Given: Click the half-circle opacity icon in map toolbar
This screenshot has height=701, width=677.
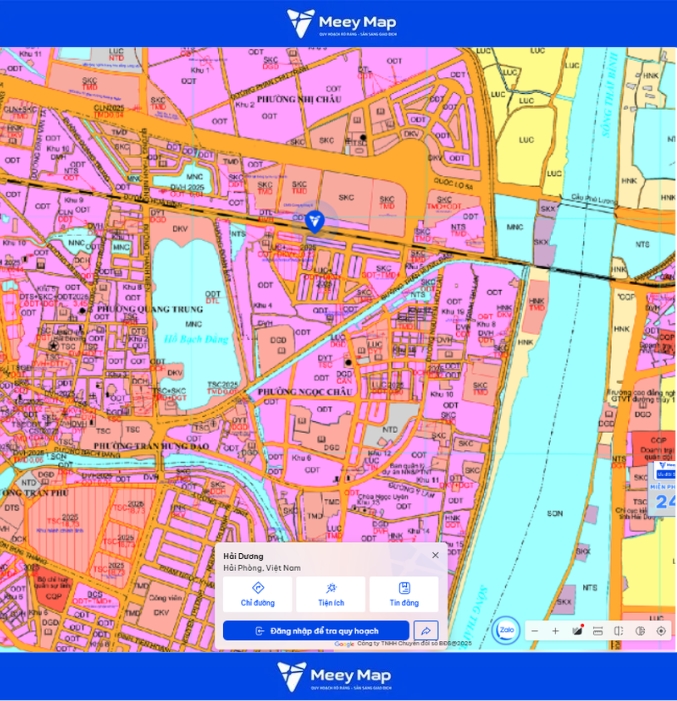Looking at the screenshot, I should (640, 631).
